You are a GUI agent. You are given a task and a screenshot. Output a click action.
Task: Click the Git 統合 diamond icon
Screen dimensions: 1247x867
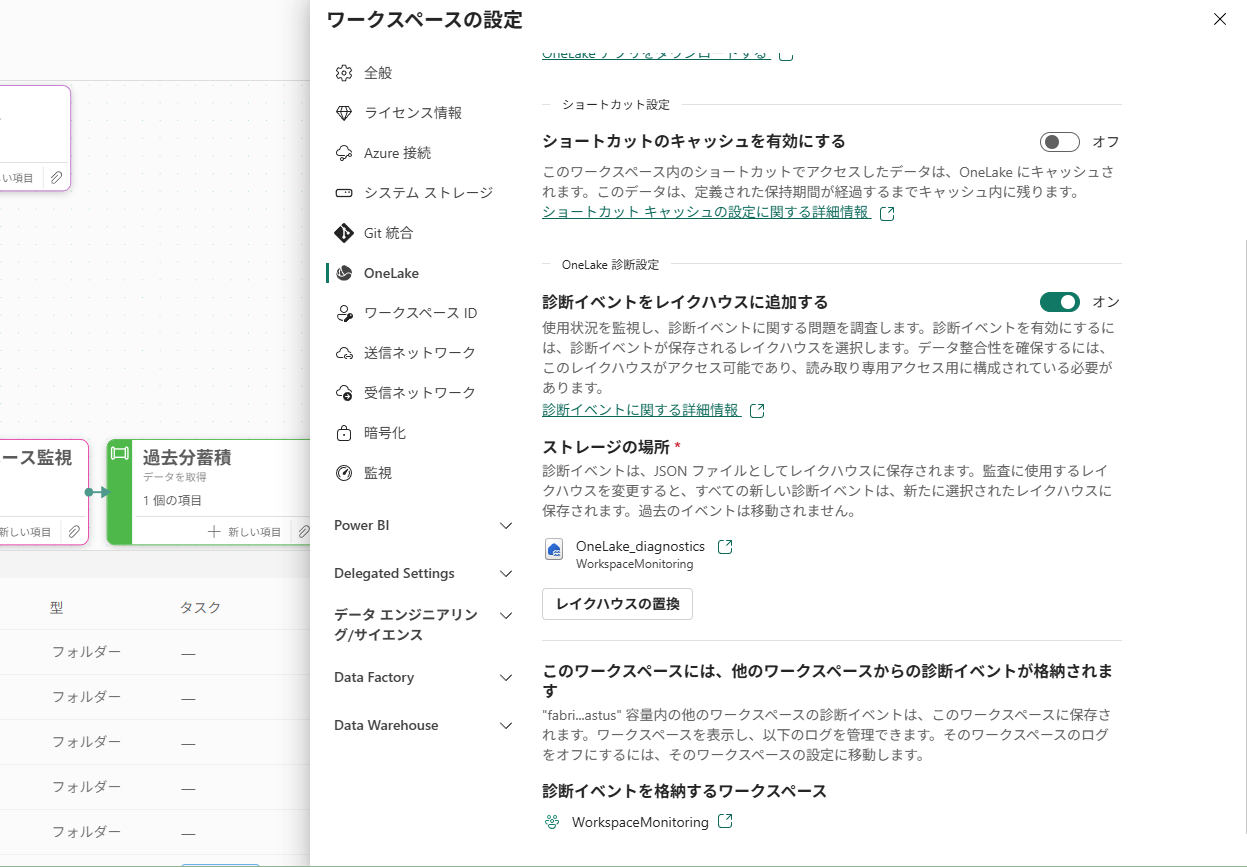344,233
